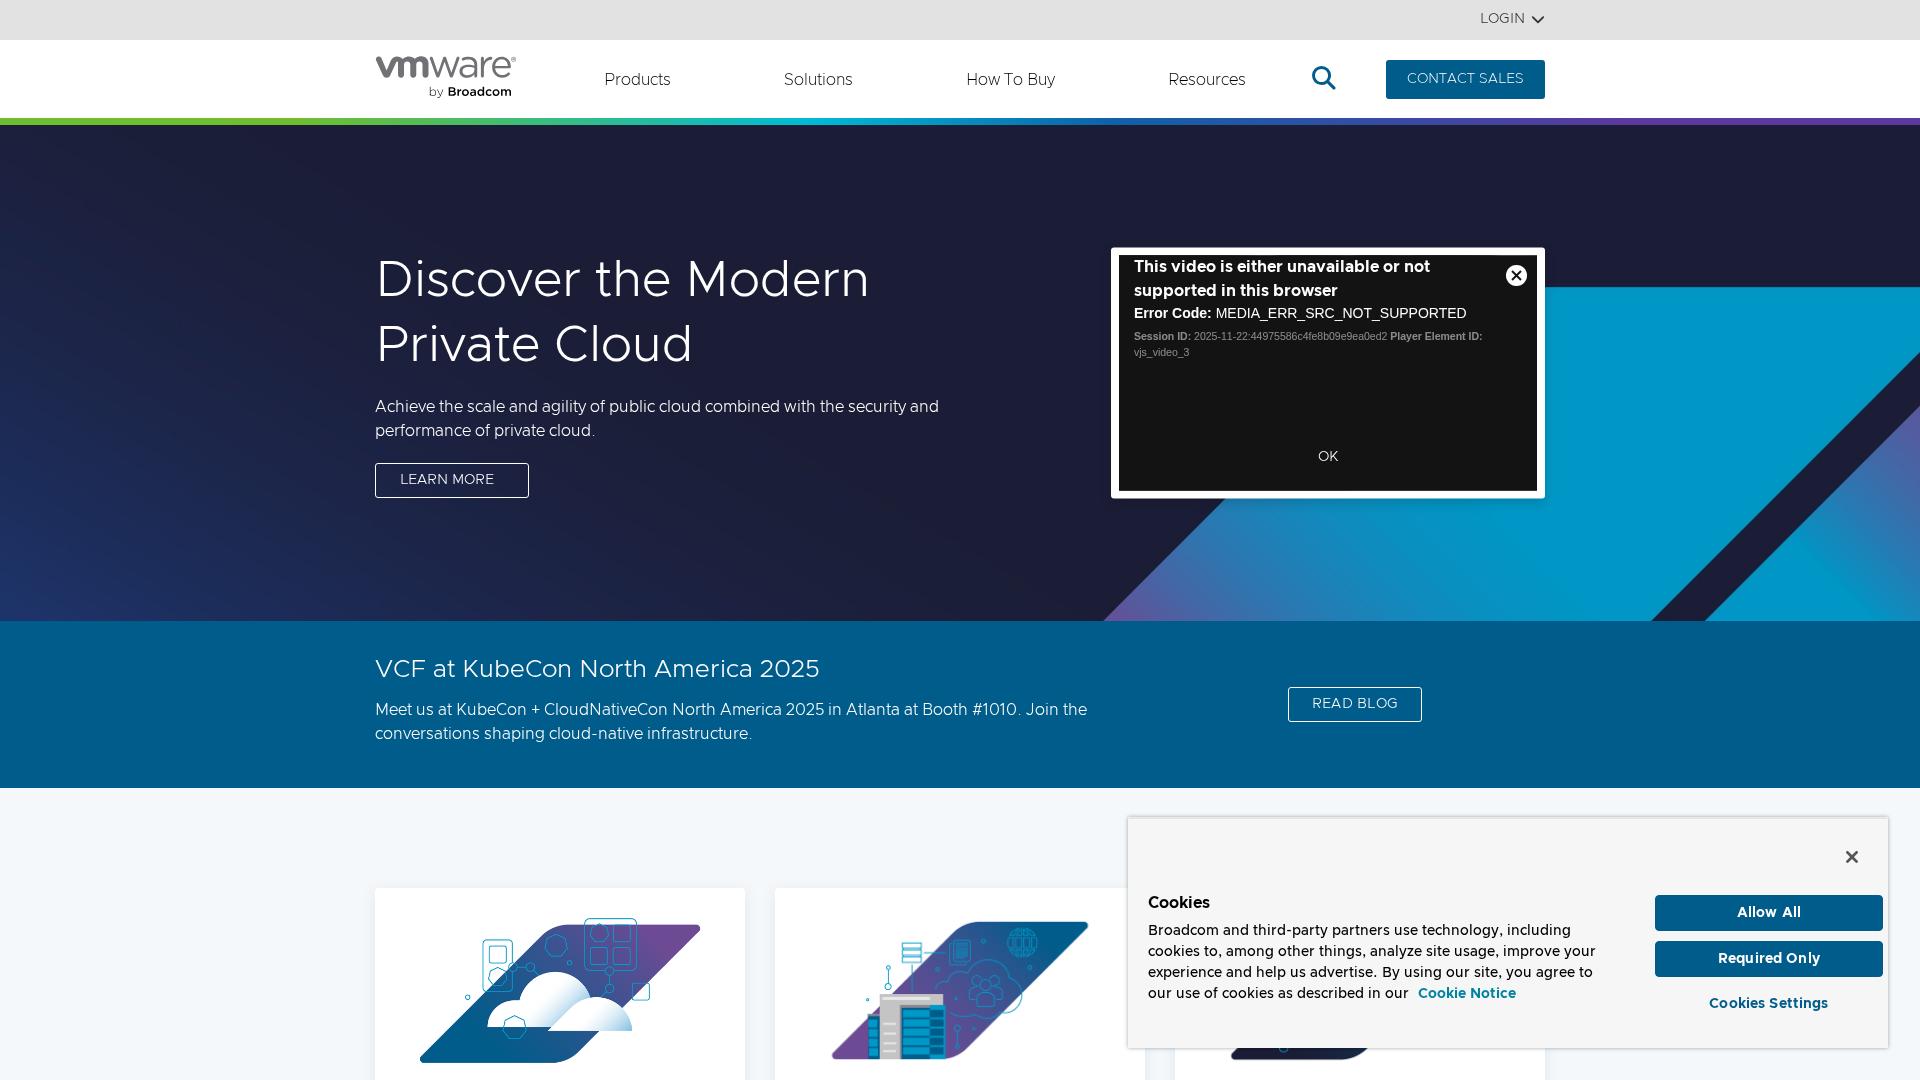Screen dimensions: 1920x1080
Task: Click the READ BLOG button
Action: click(1354, 704)
